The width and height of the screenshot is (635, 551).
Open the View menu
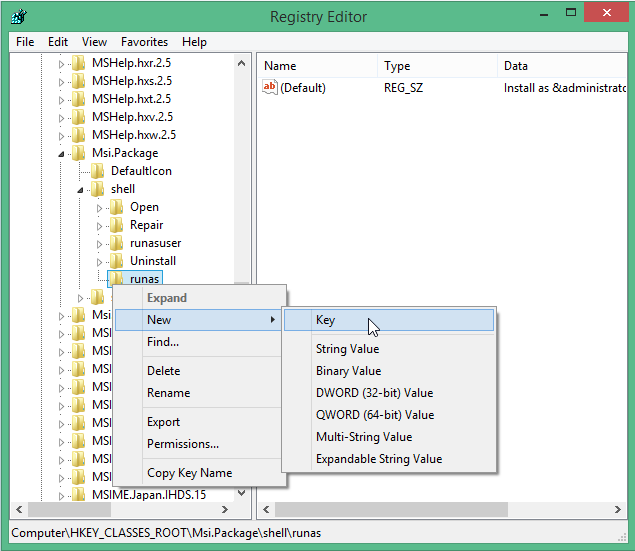[x=94, y=42]
